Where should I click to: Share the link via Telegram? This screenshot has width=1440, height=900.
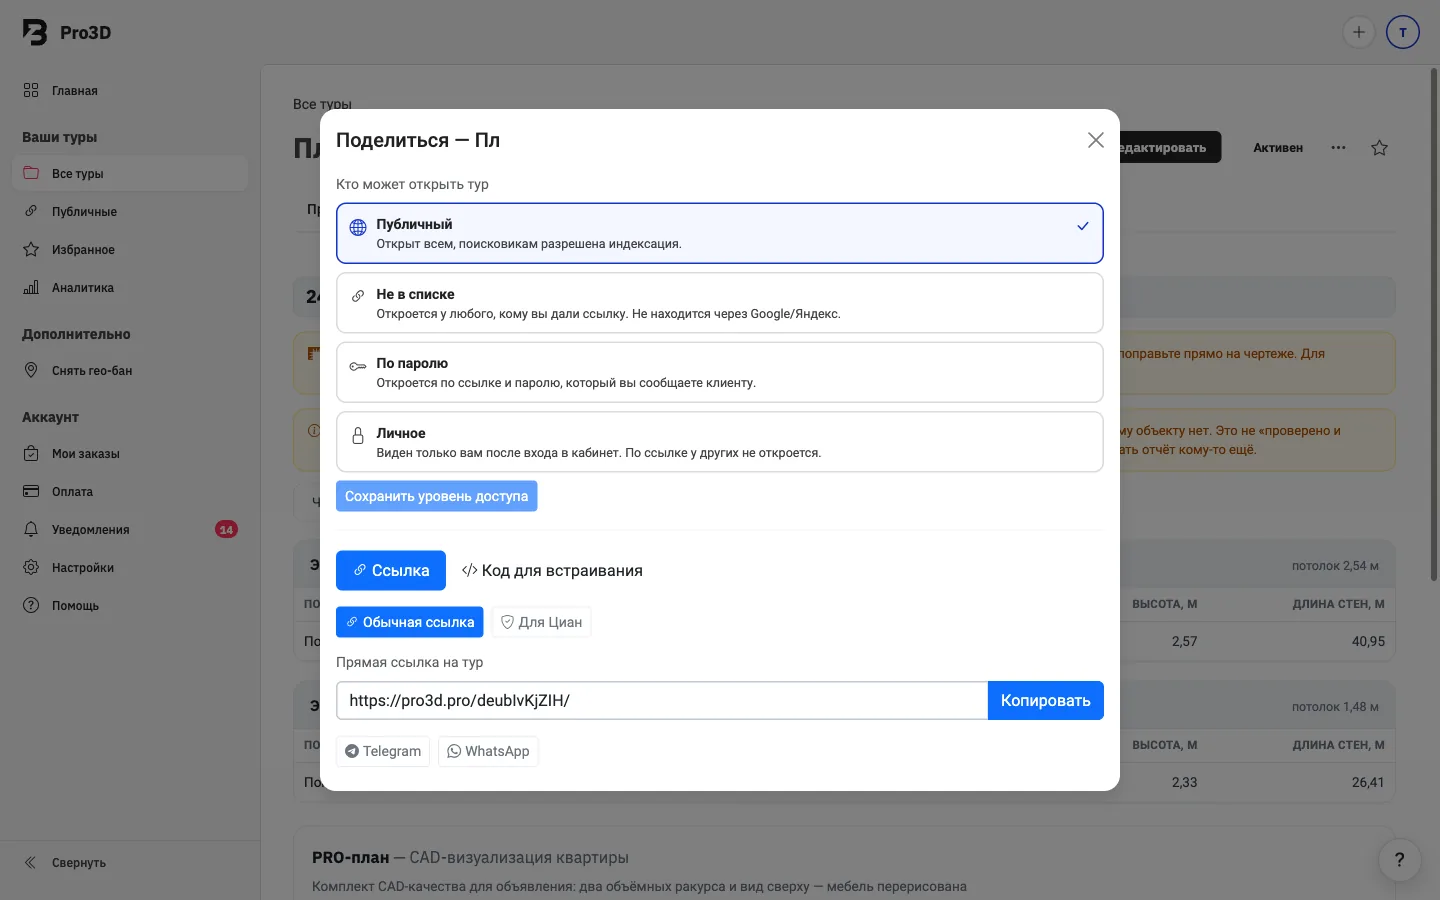(x=383, y=751)
